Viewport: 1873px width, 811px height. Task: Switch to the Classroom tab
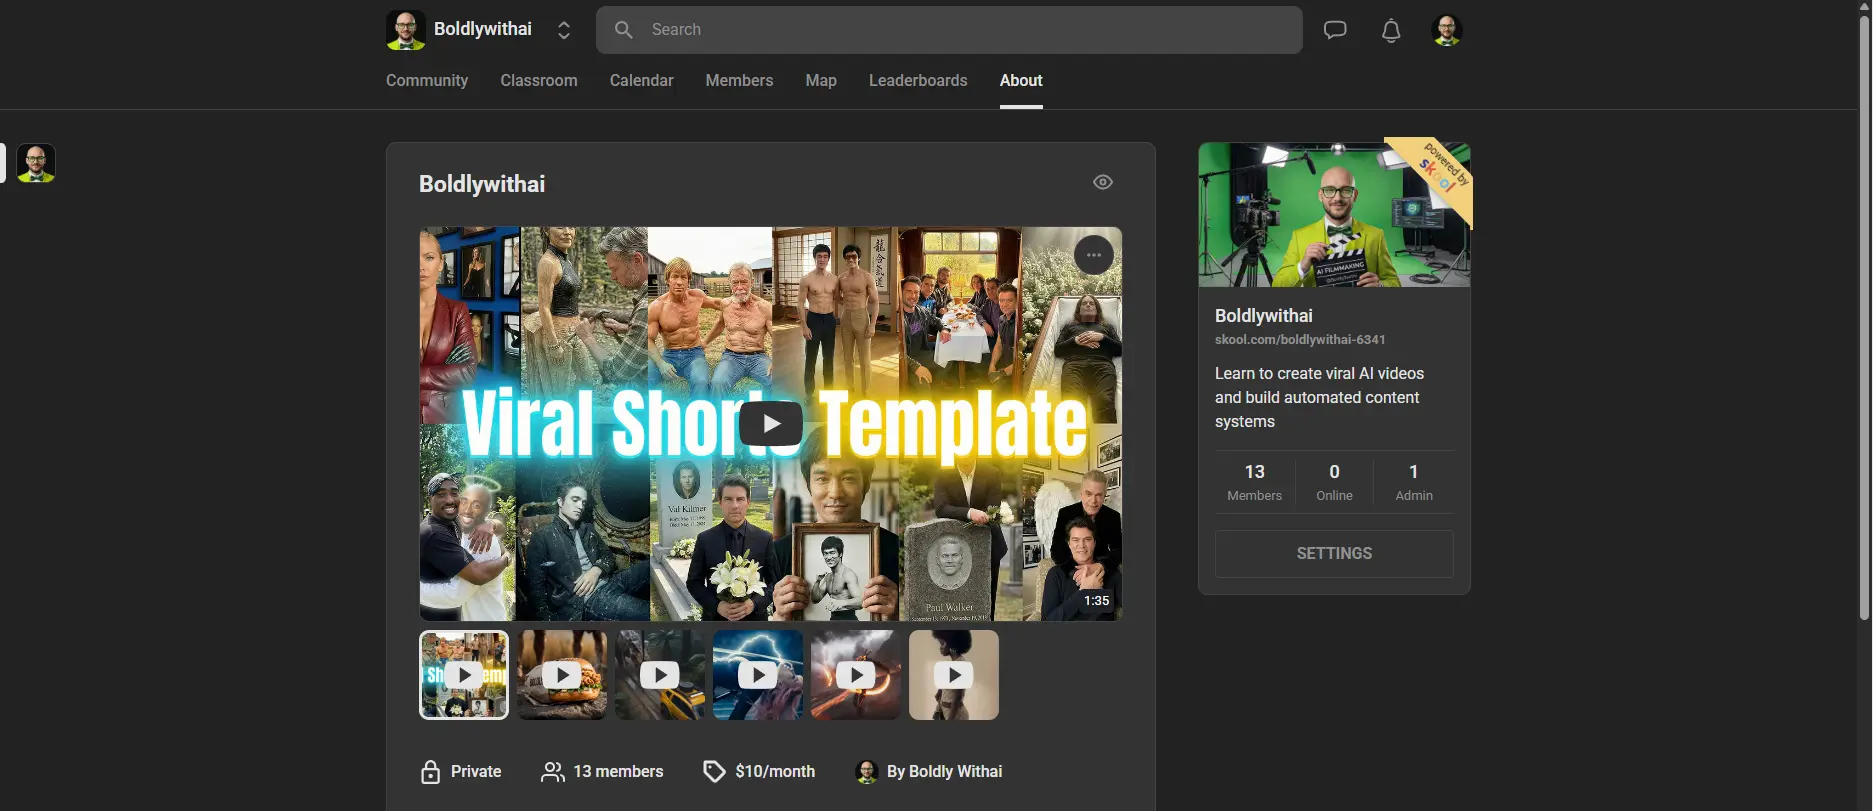click(539, 80)
